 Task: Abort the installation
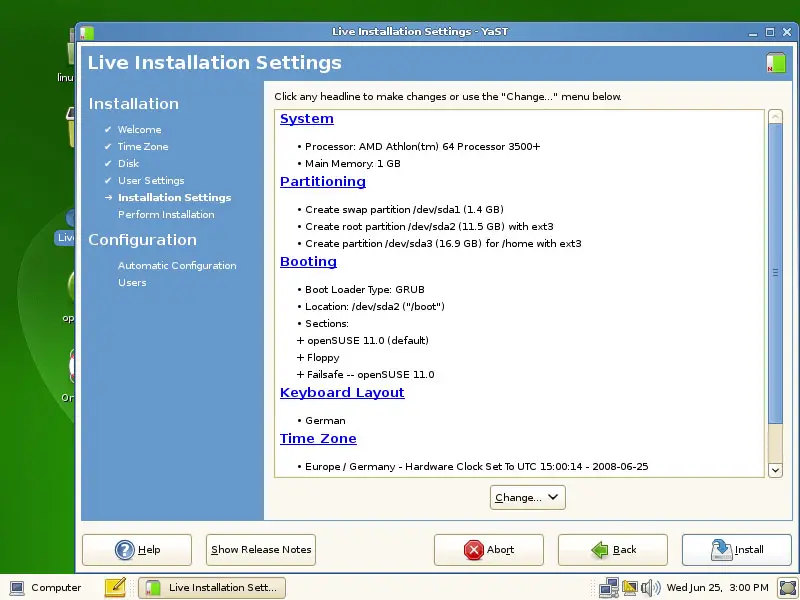489,549
